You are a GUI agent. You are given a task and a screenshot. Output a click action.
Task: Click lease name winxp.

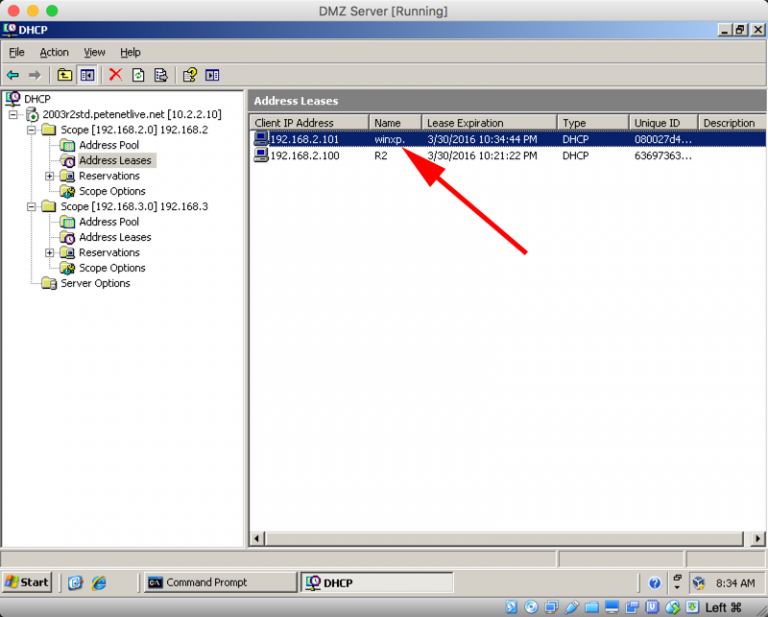(389, 139)
